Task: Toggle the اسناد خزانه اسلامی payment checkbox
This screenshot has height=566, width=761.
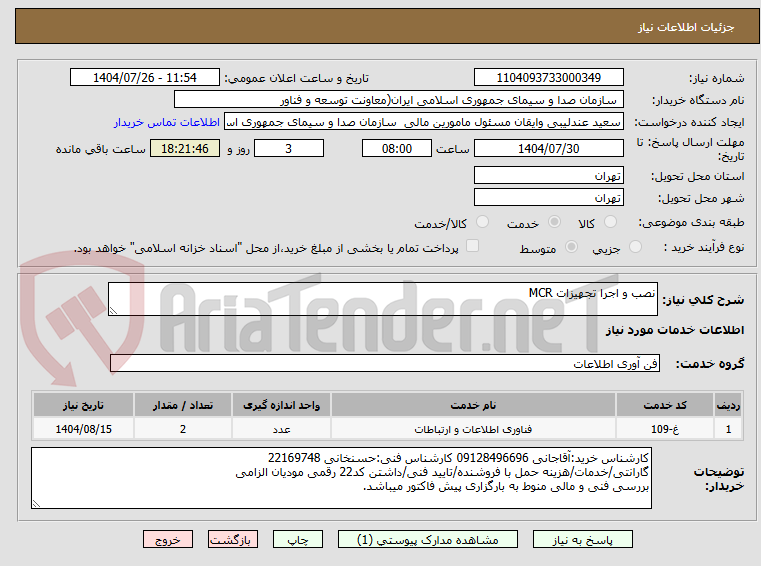Action: [472, 246]
